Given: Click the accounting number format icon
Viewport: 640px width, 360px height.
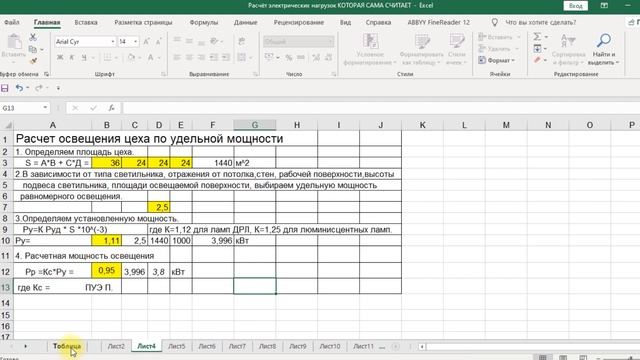Looking at the screenshot, I should point(269,58).
